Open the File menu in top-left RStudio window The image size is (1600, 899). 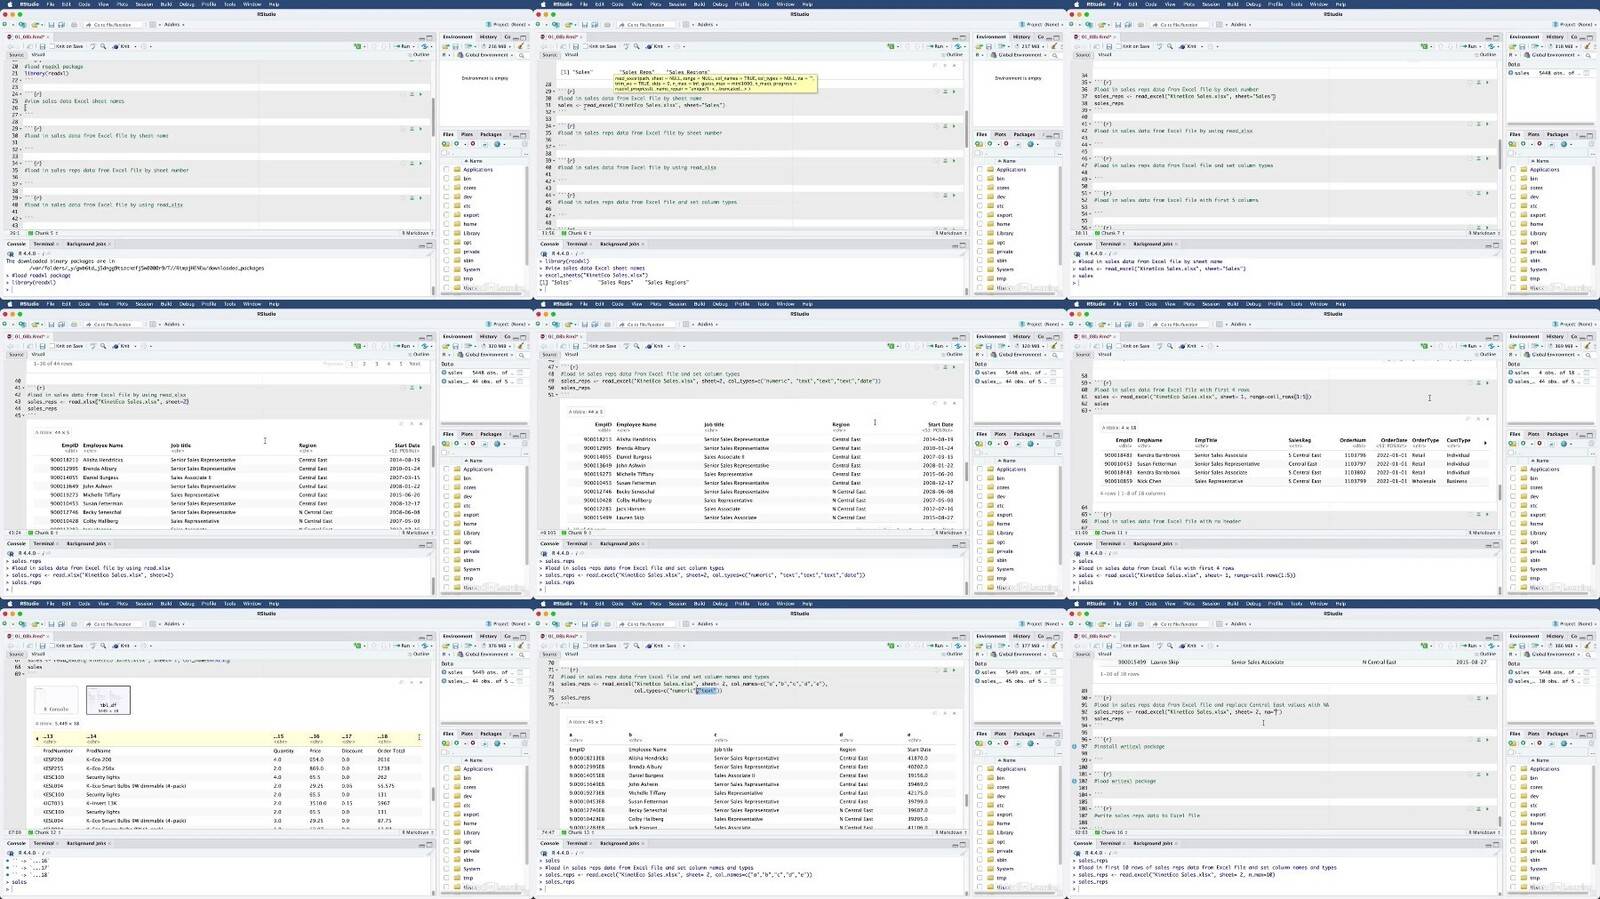point(50,4)
